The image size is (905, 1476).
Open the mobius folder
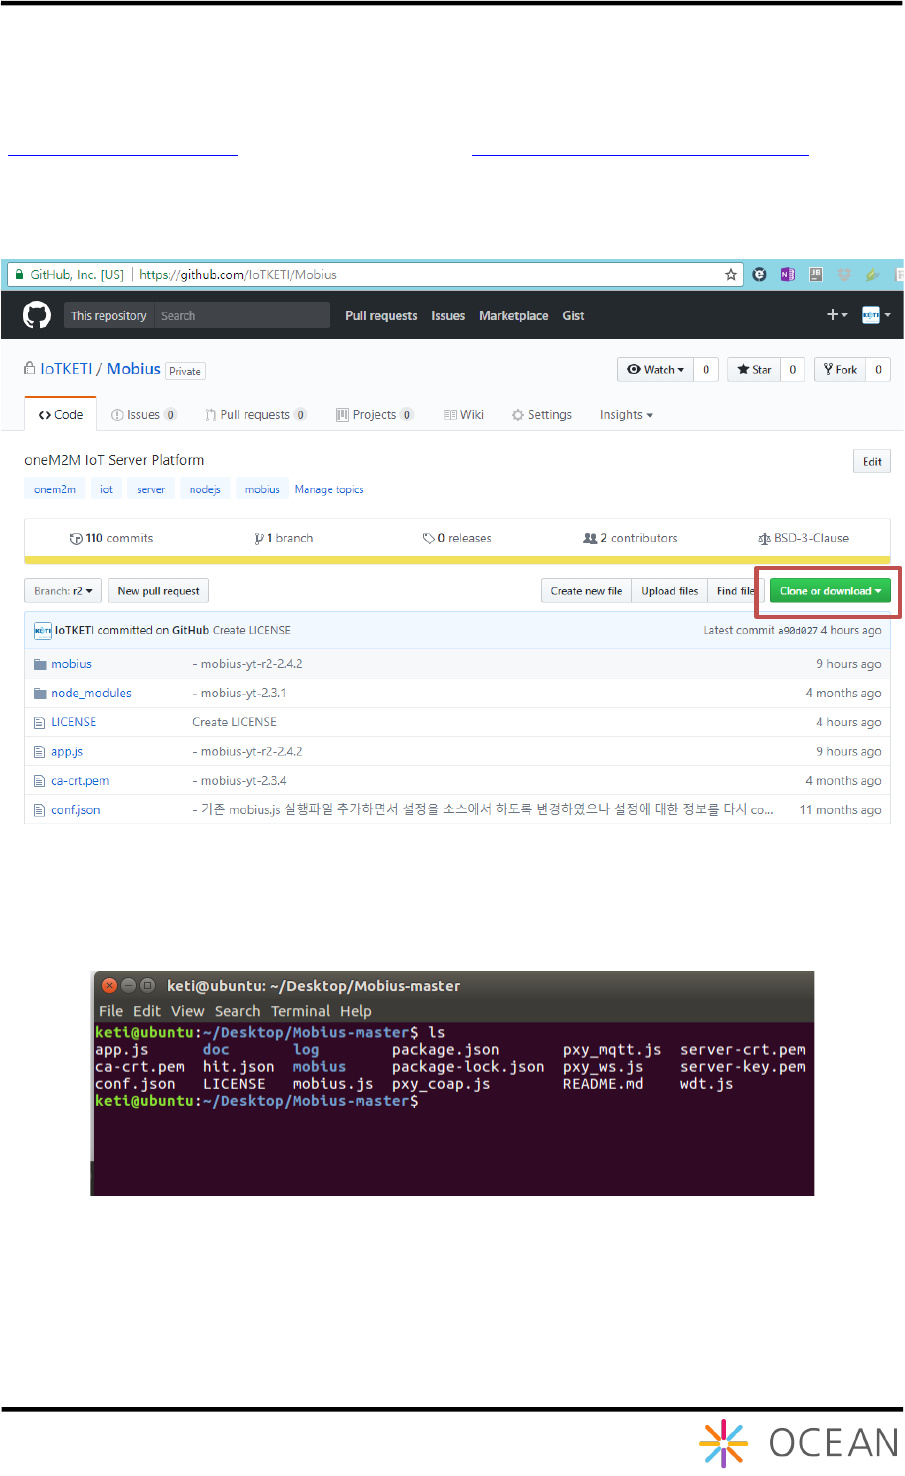click(71, 664)
